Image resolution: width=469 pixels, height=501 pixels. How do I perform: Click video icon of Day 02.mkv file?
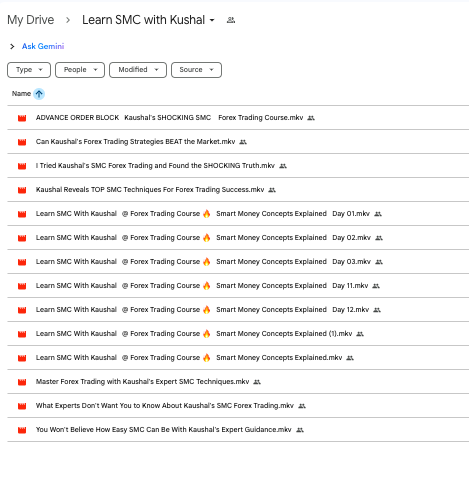coord(22,238)
